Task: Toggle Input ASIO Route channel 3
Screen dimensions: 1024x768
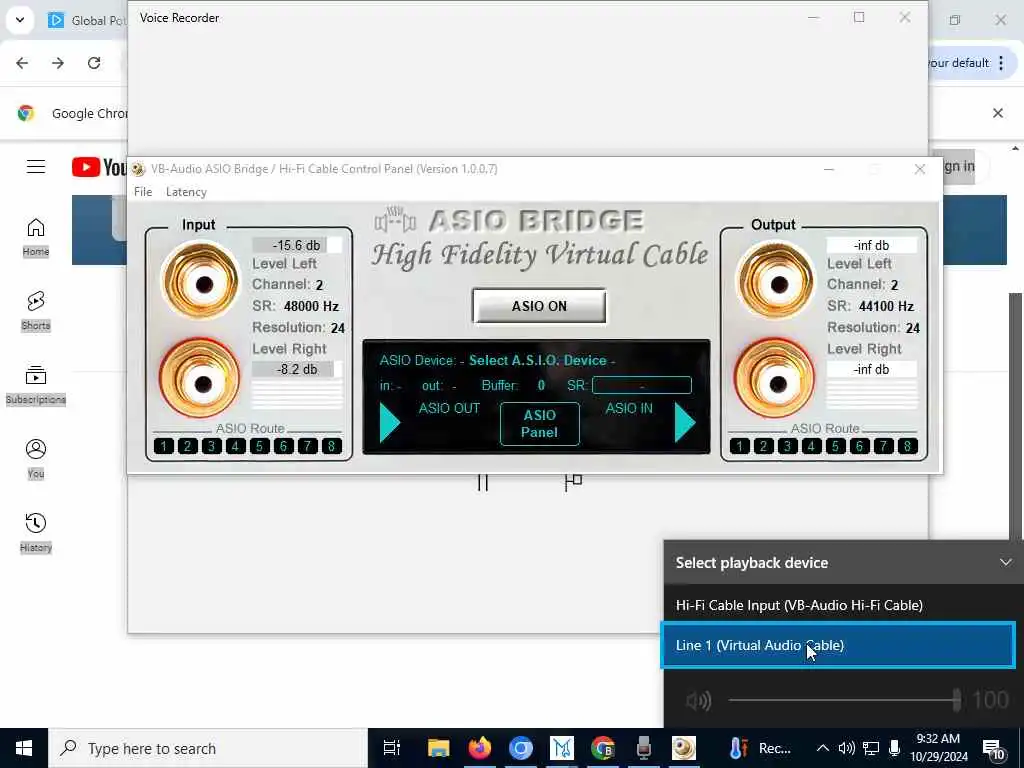Action: [x=211, y=446]
